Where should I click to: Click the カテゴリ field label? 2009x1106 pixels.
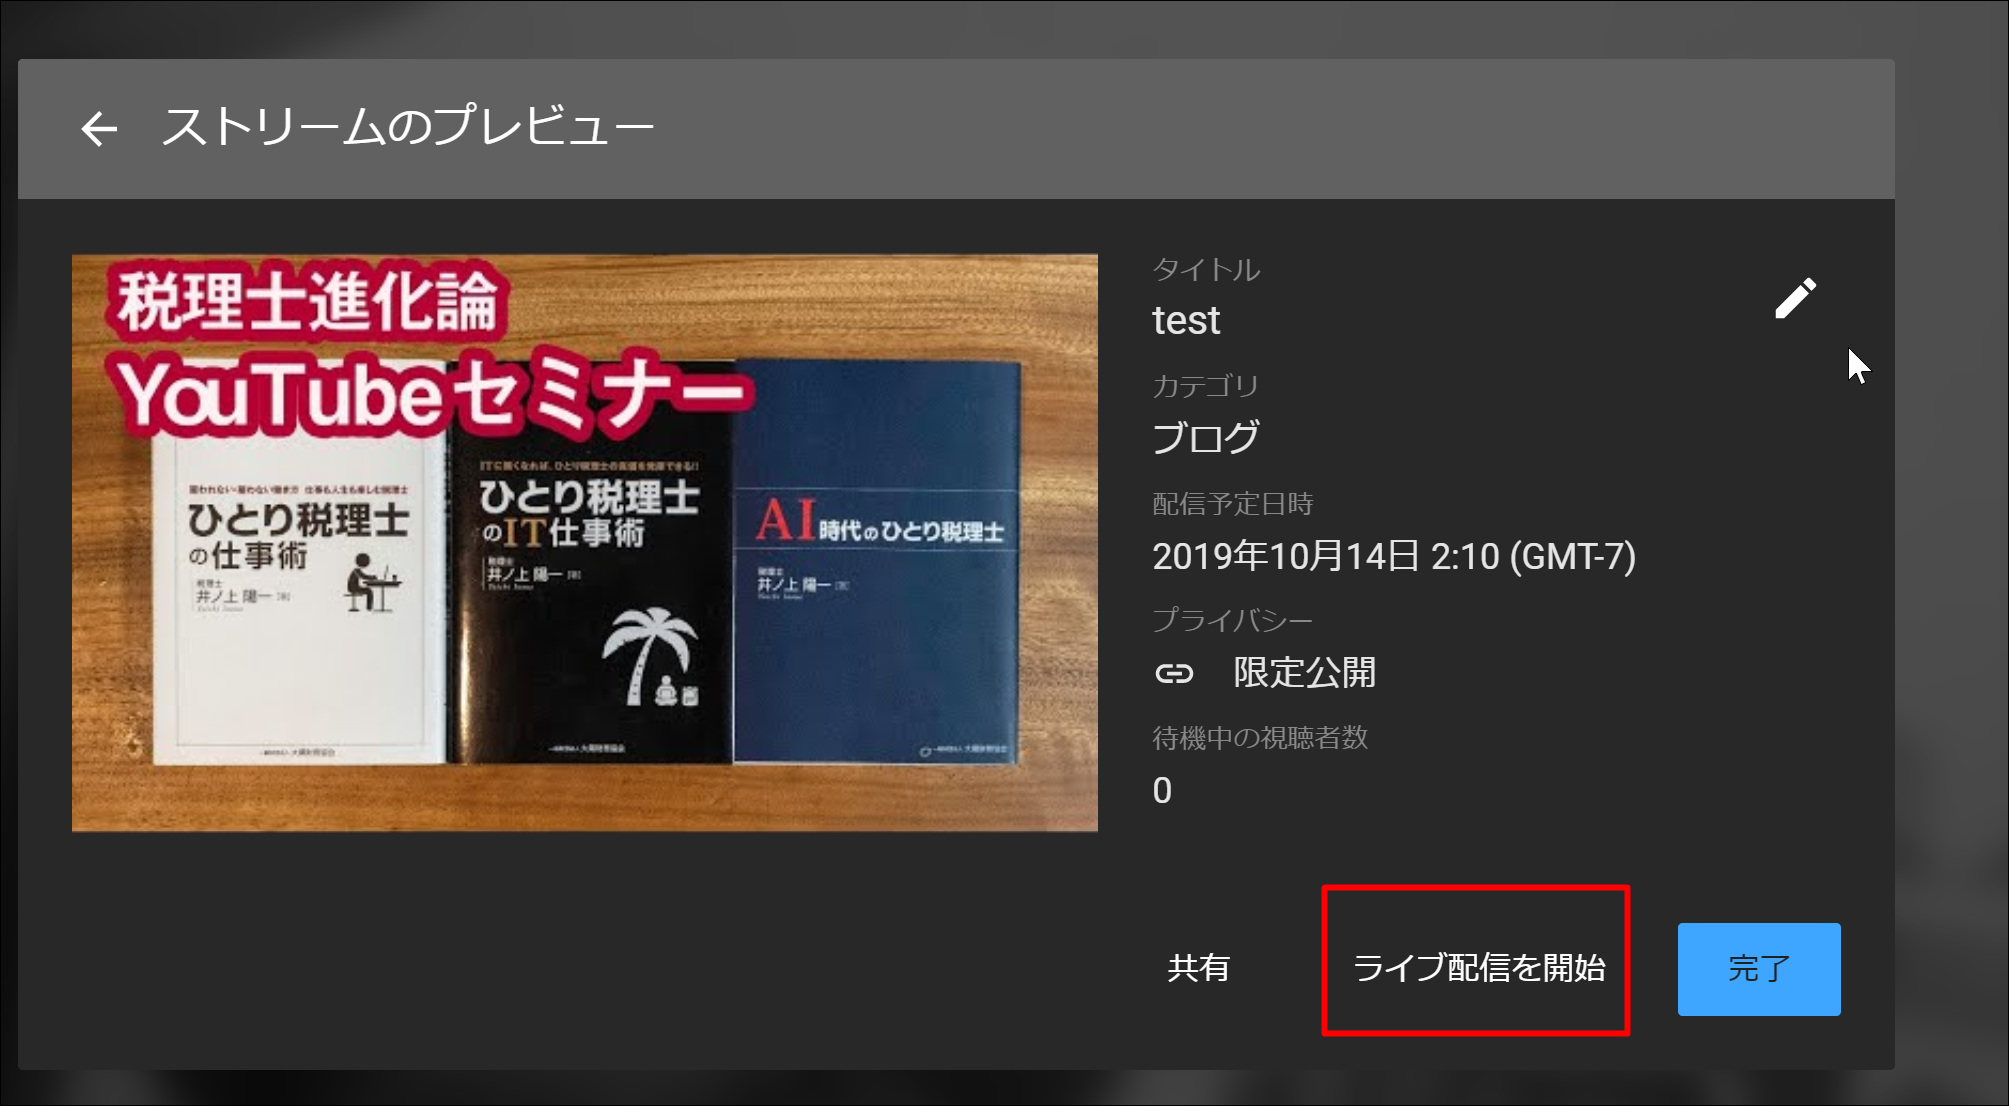tap(1205, 386)
